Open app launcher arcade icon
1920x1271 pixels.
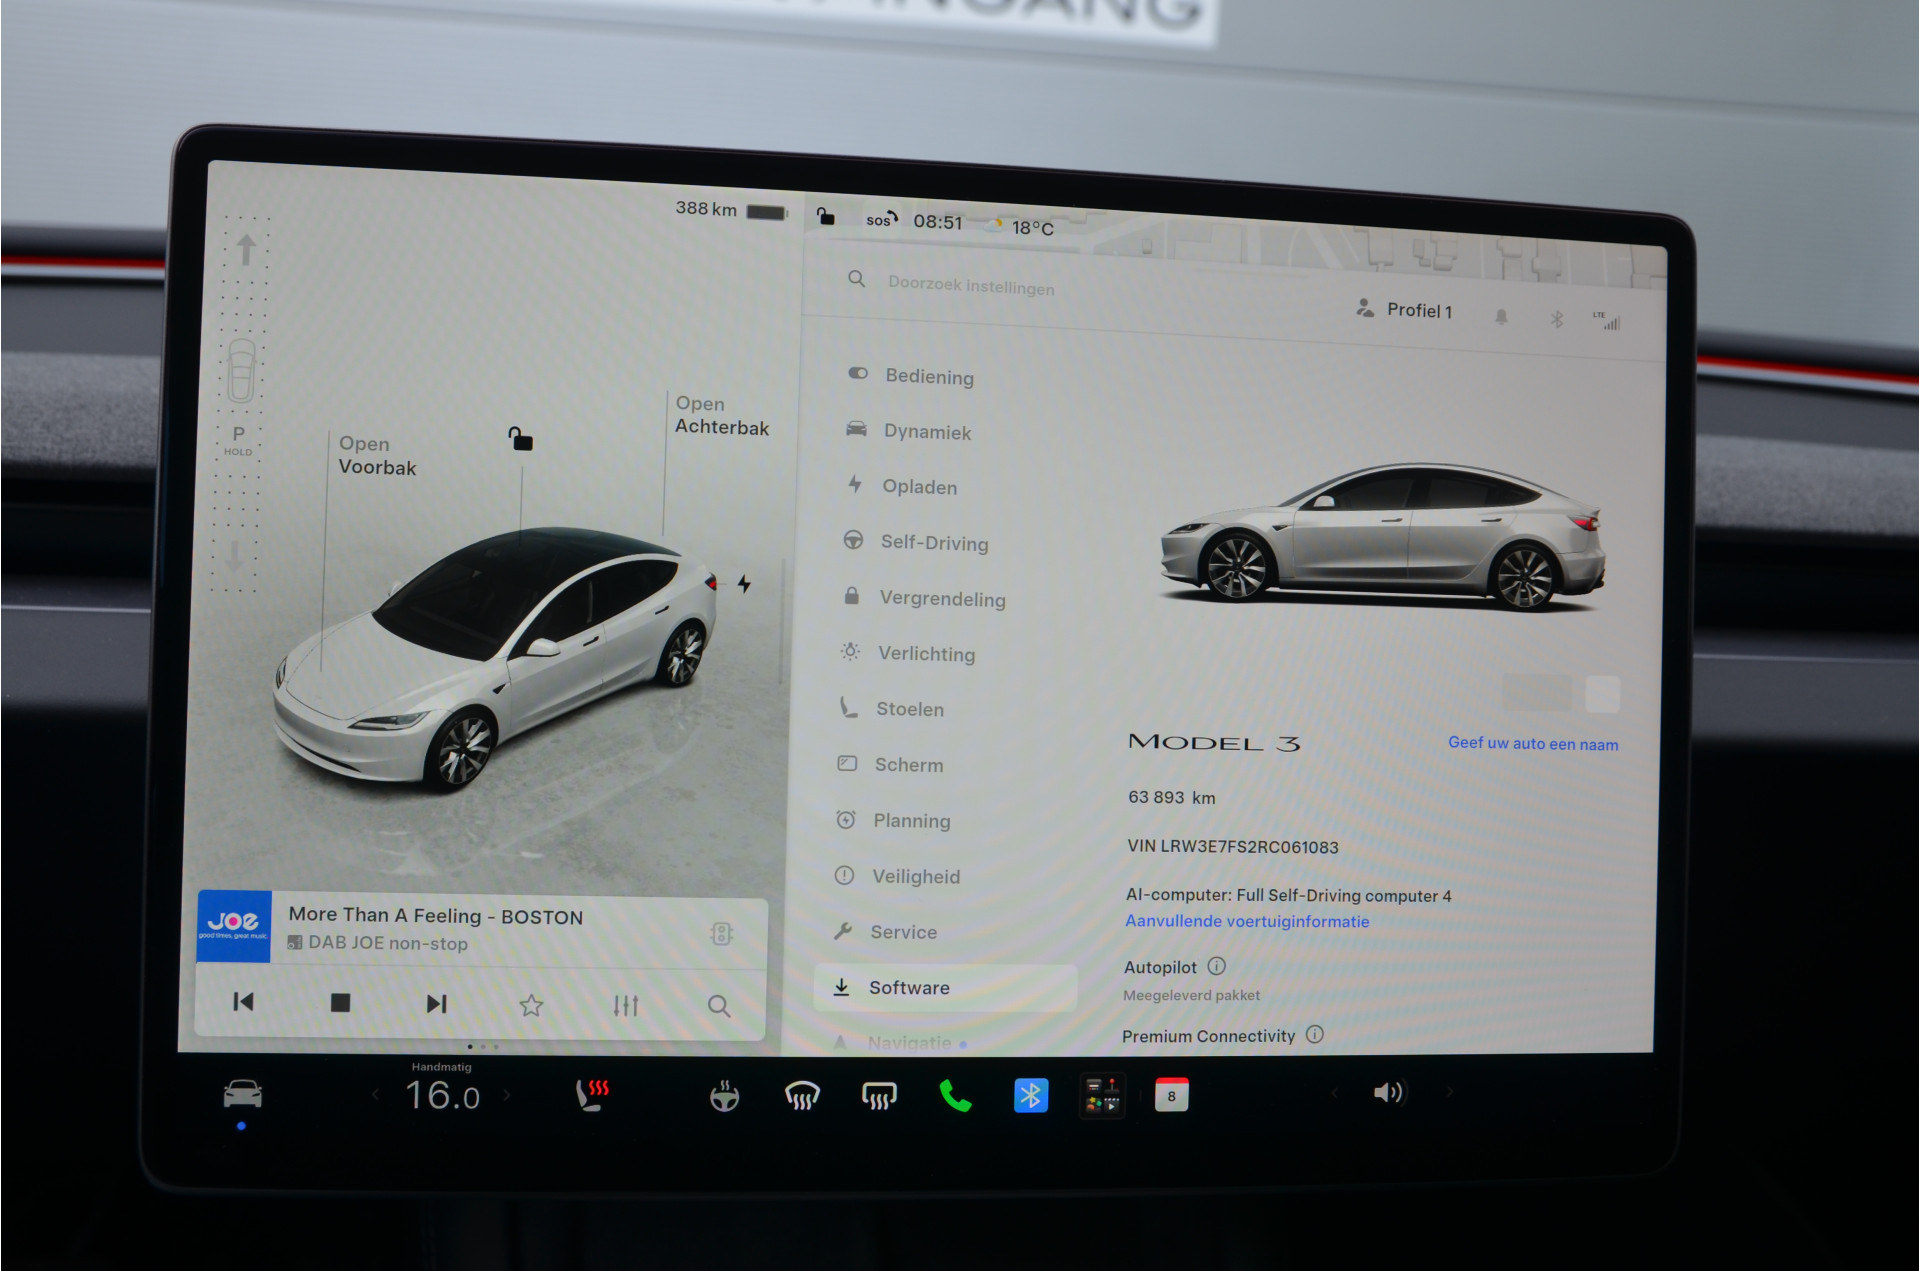[1103, 1096]
